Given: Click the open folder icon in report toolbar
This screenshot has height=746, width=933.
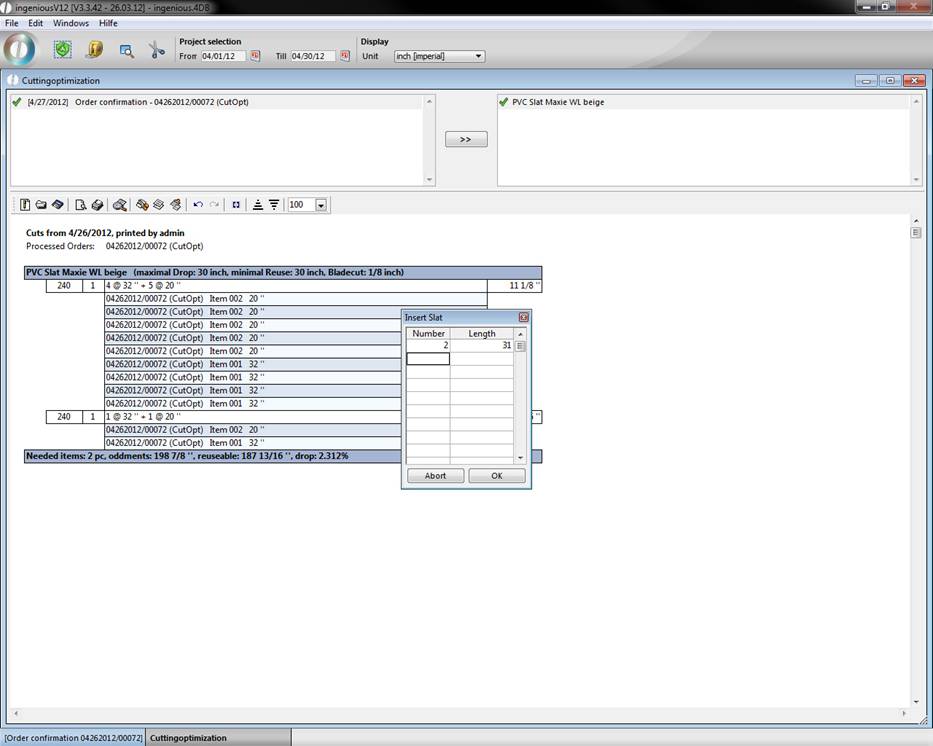Looking at the screenshot, I should point(41,205).
